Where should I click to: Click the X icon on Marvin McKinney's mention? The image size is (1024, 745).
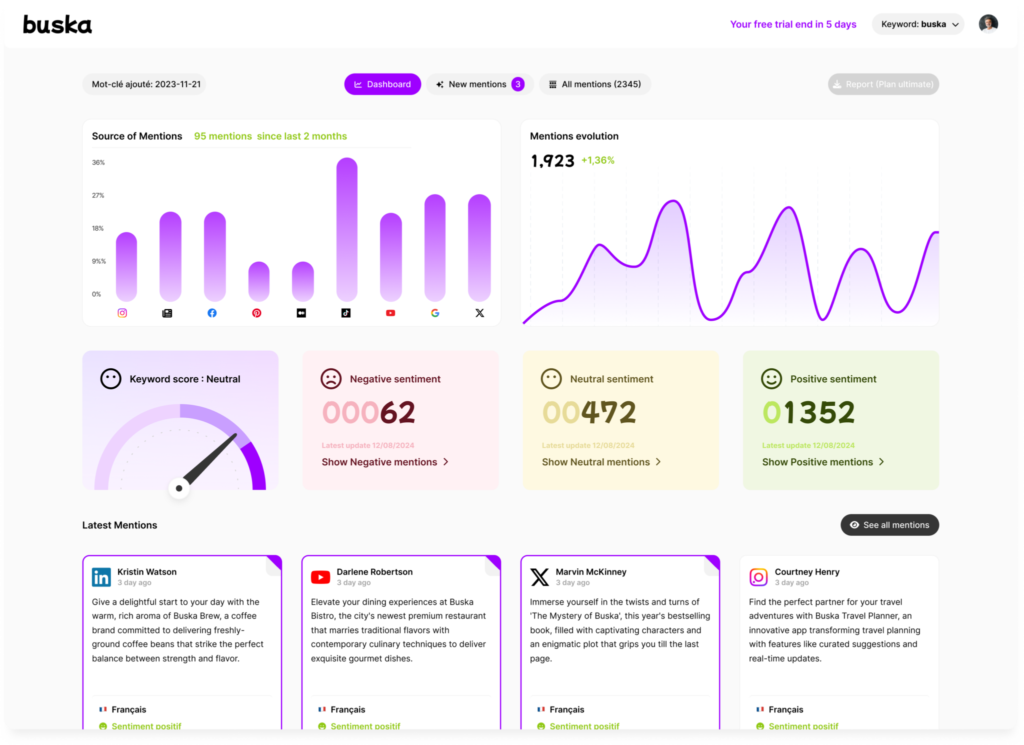pyautogui.click(x=539, y=577)
